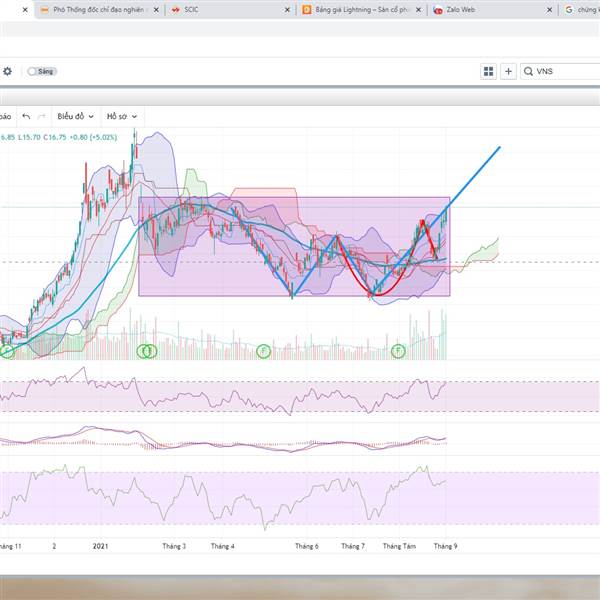Click the "Tháng 4" time axis label
The width and height of the screenshot is (600, 600).
tap(222, 546)
